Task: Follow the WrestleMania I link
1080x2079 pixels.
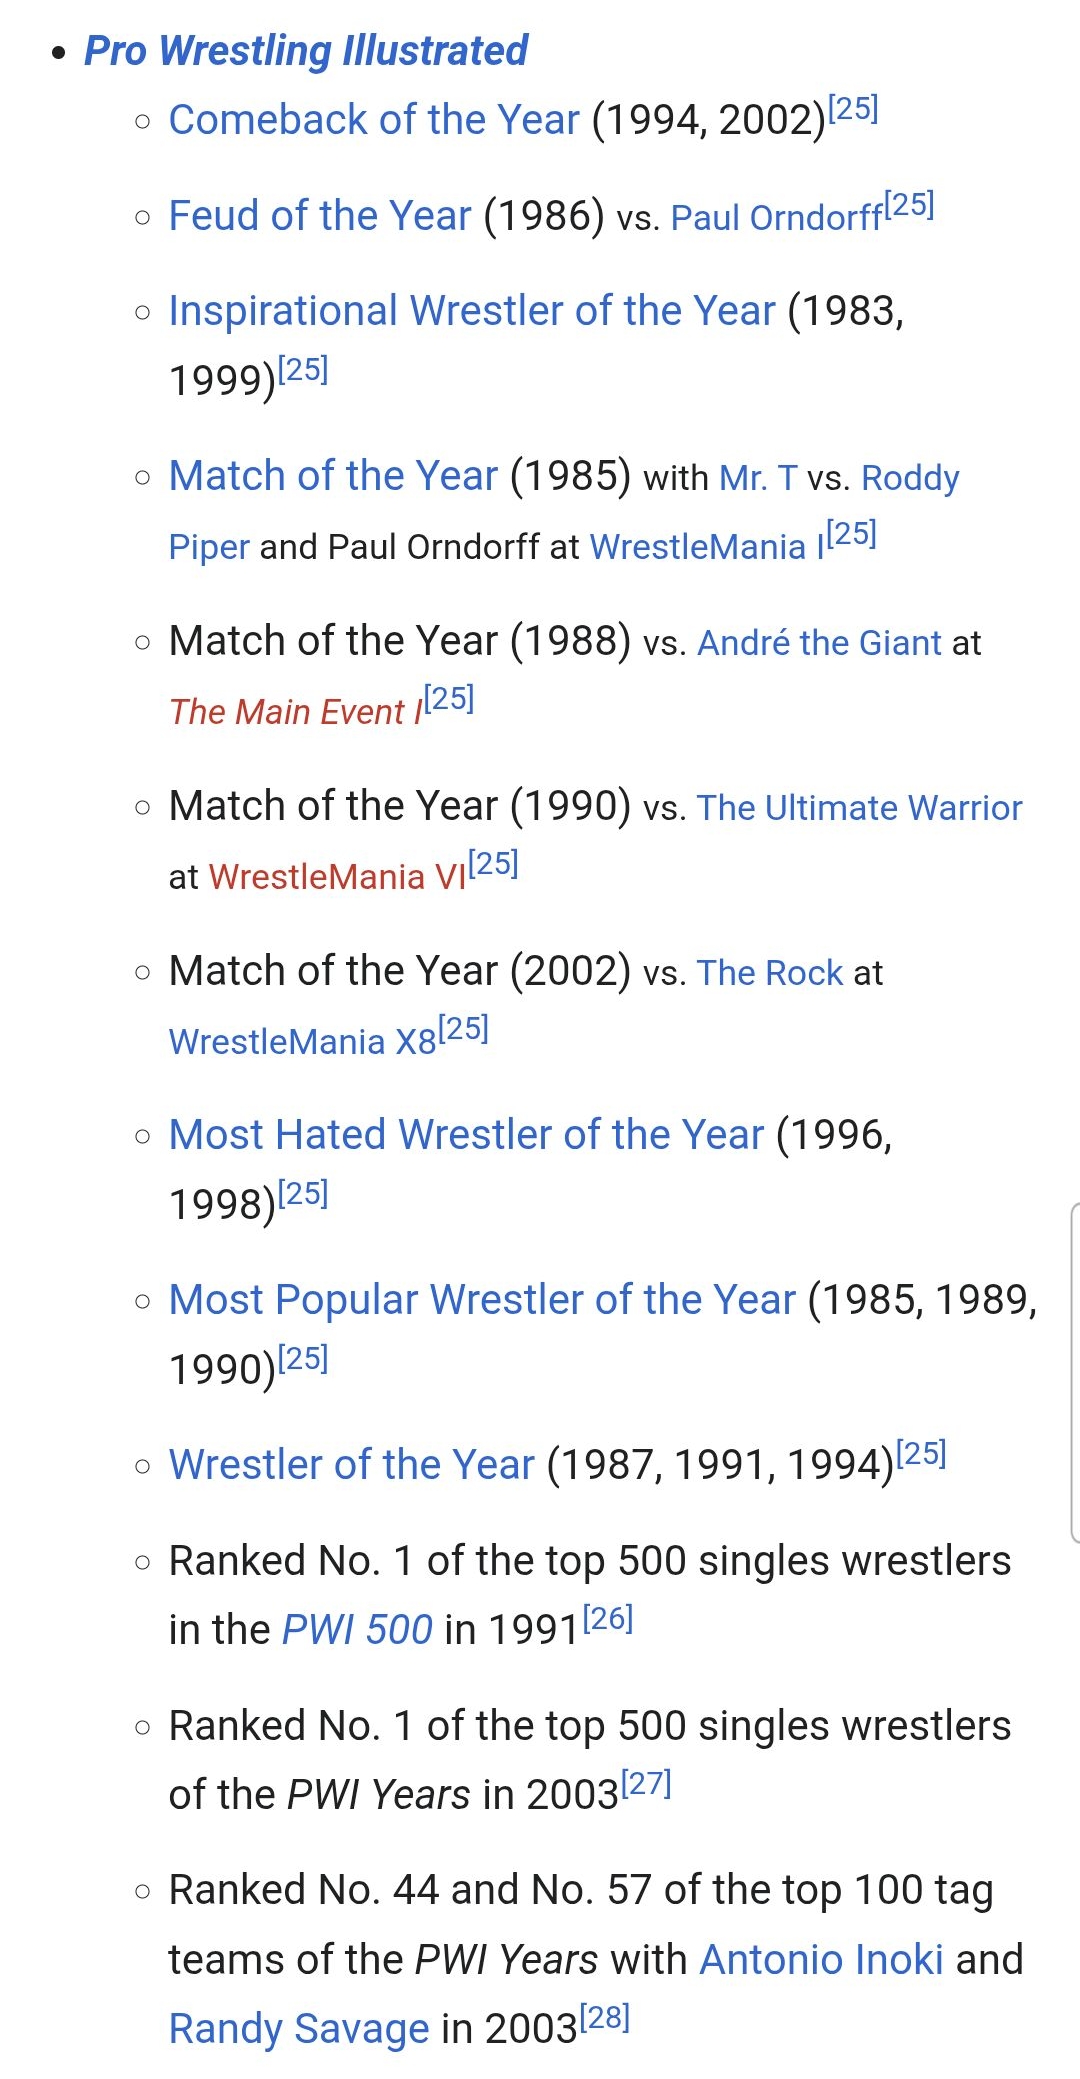Action: pyautogui.click(x=707, y=547)
